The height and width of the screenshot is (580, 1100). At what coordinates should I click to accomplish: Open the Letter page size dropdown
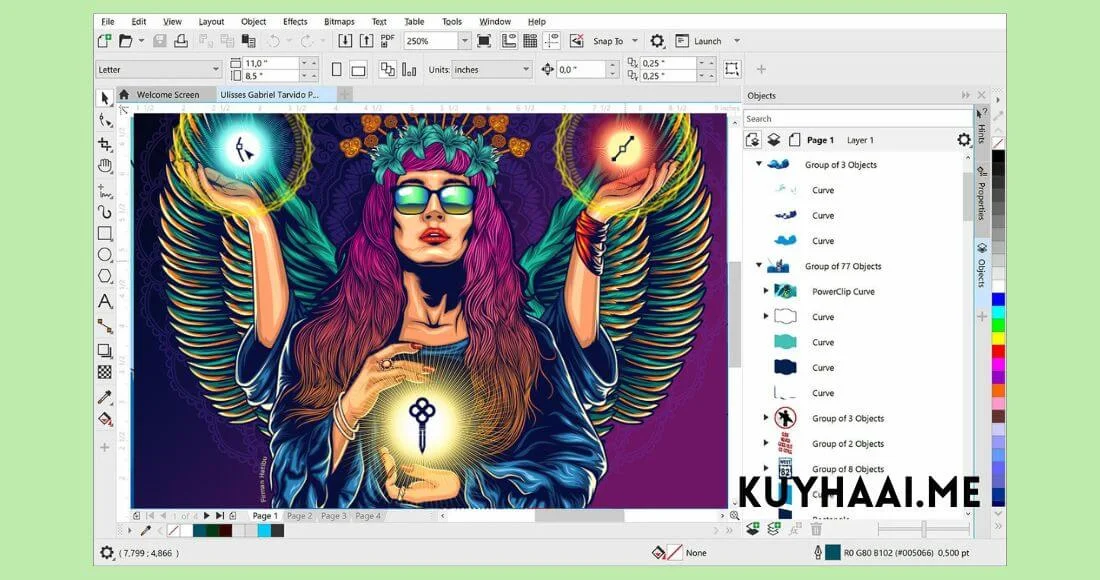[215, 69]
